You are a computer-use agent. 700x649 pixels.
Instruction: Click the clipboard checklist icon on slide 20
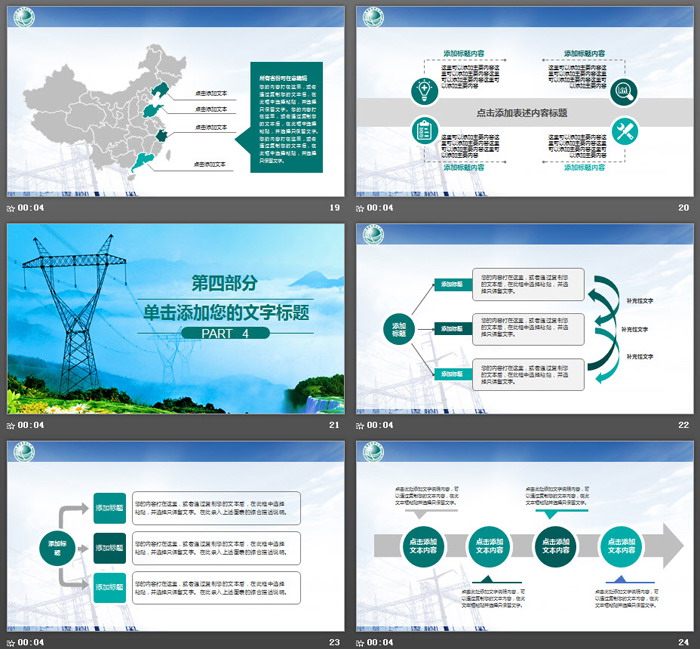[421, 130]
